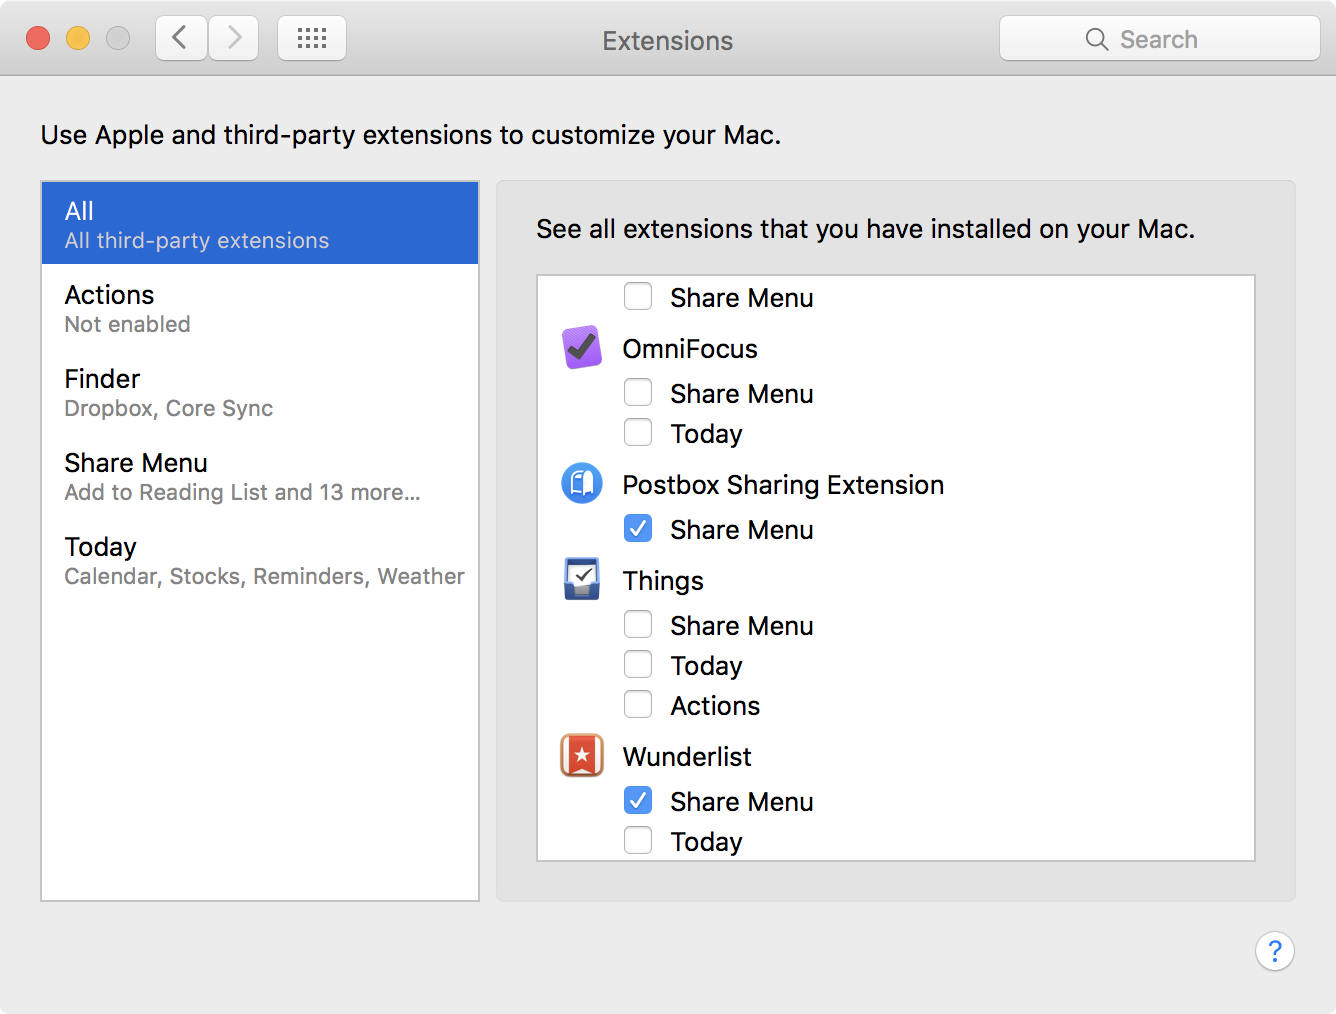
Task: Click the OmniFocus app icon
Action: 581,347
